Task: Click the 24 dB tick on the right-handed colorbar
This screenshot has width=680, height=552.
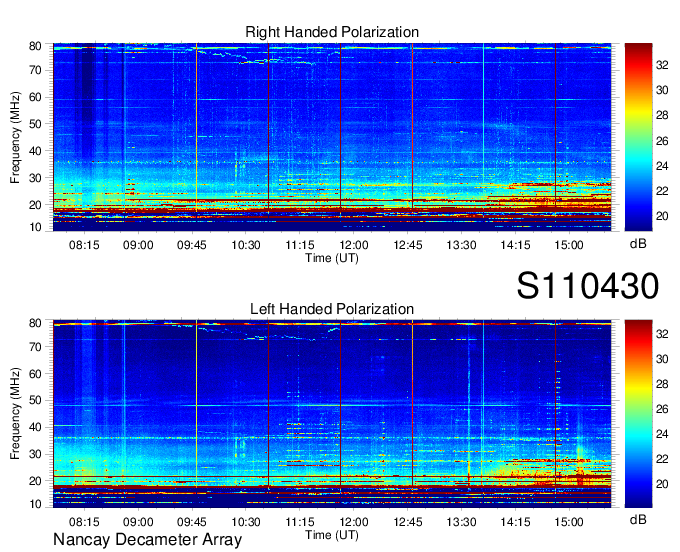Action: tap(662, 166)
